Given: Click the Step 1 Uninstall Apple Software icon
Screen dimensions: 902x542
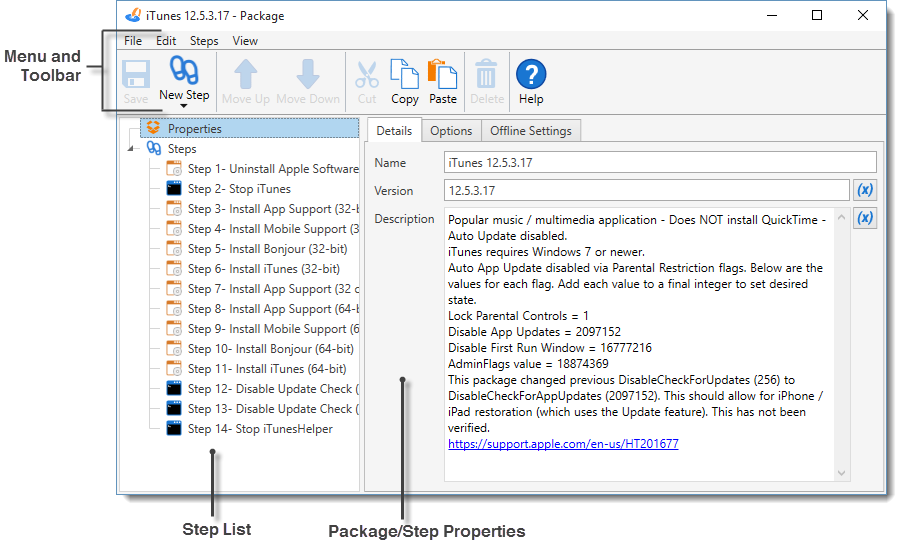Looking at the screenshot, I should [174, 169].
